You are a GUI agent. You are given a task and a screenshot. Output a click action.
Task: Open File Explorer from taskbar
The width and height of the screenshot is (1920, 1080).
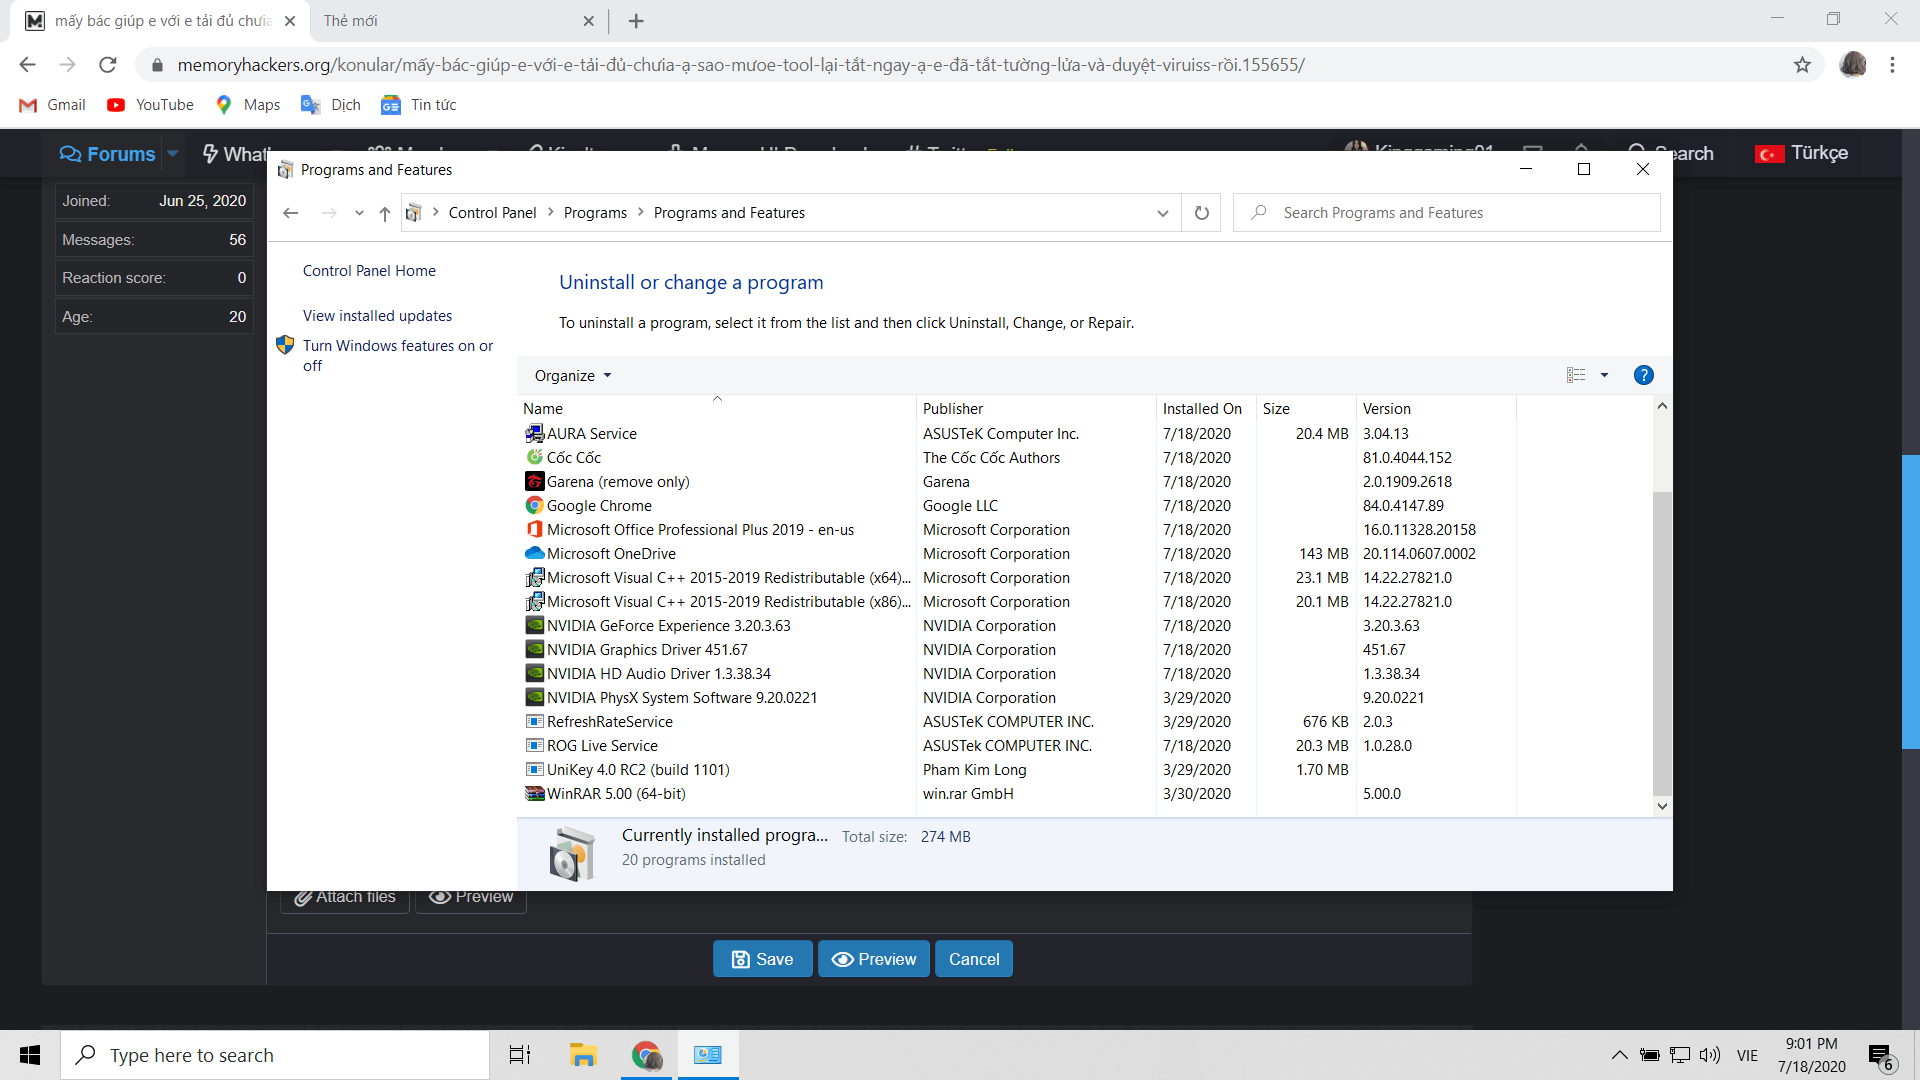pyautogui.click(x=583, y=1055)
